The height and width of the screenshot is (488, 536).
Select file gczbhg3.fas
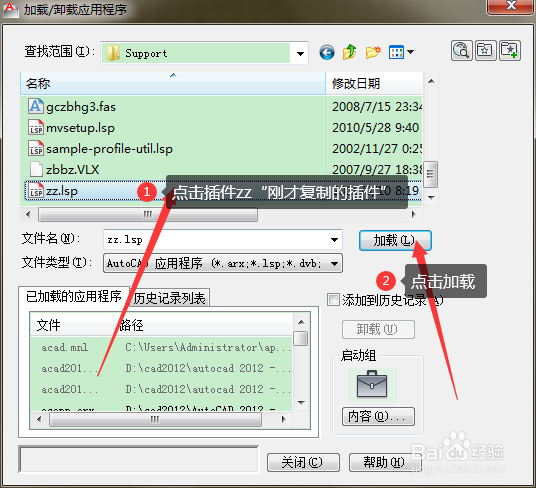pos(81,107)
